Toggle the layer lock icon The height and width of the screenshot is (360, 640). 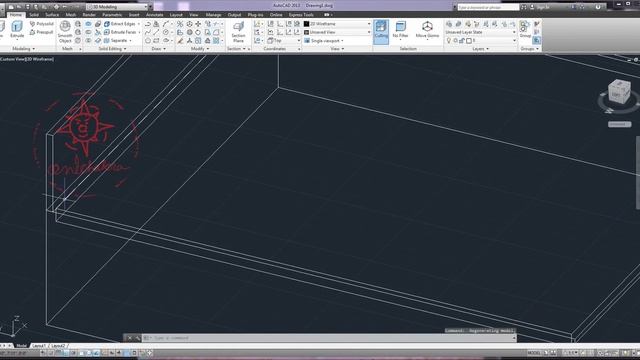click(x=462, y=41)
